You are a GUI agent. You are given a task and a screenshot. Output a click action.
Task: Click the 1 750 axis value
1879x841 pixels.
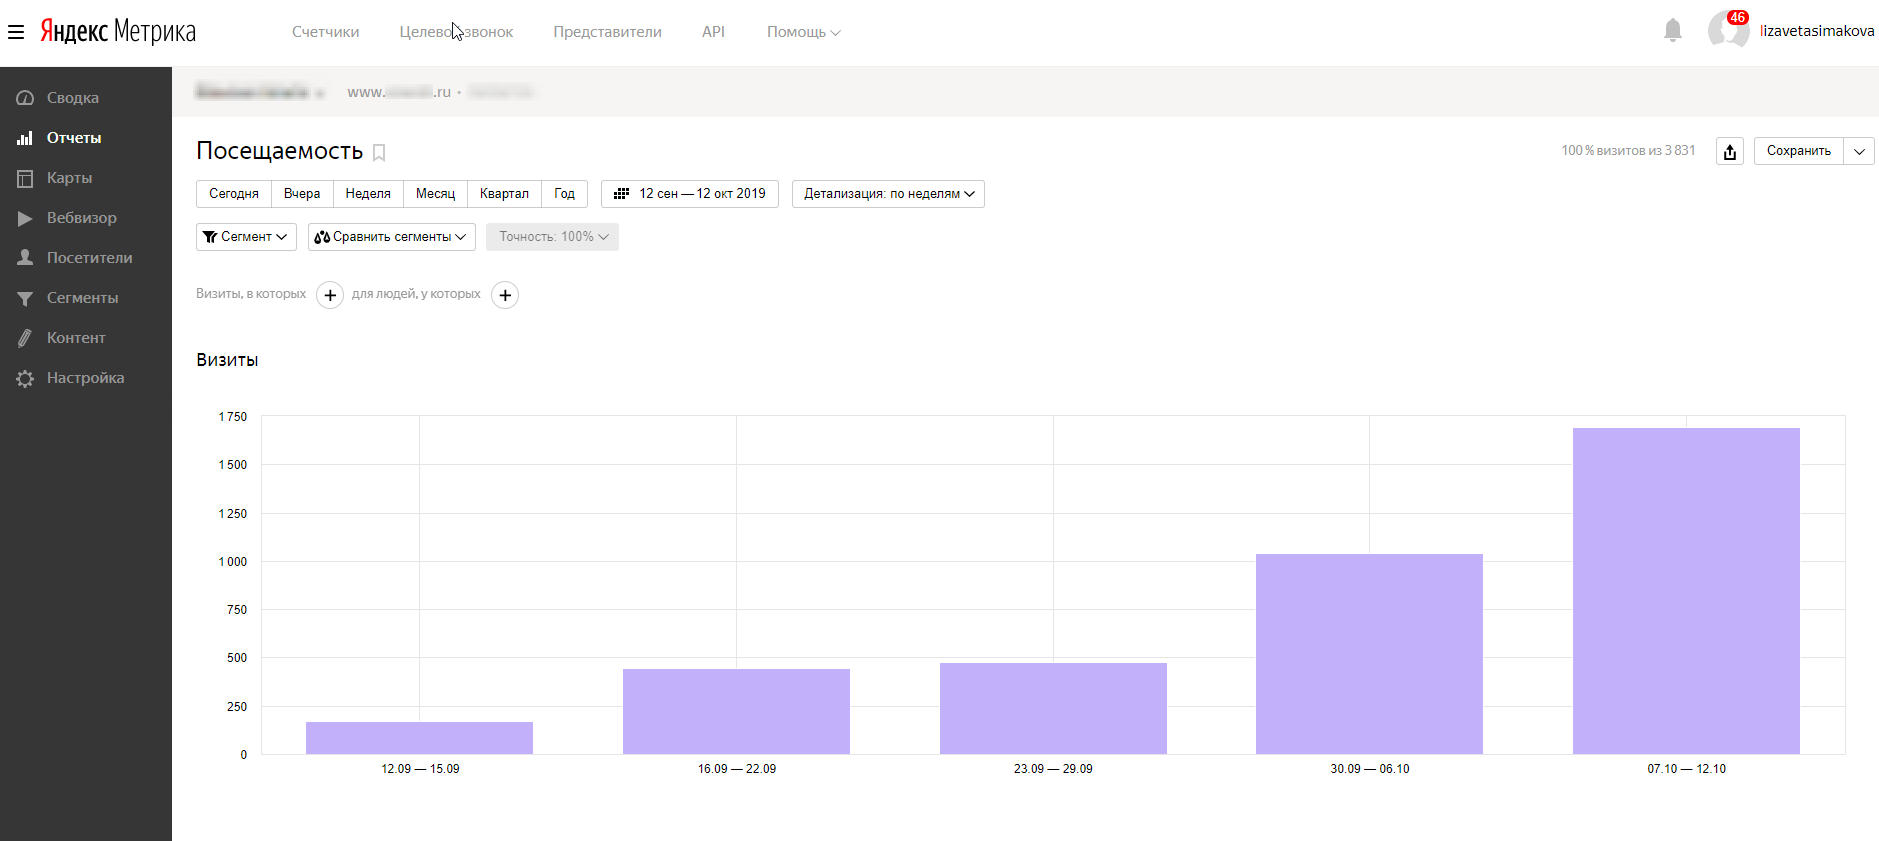pos(233,417)
